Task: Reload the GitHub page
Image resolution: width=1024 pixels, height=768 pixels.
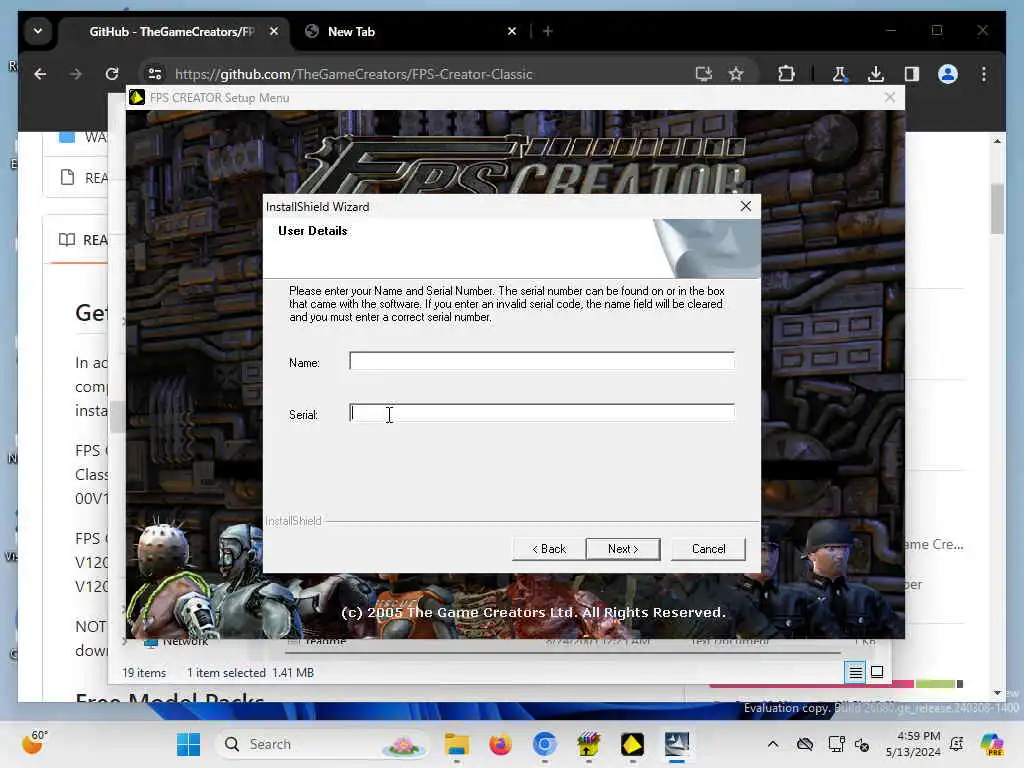Action: pyautogui.click(x=112, y=74)
